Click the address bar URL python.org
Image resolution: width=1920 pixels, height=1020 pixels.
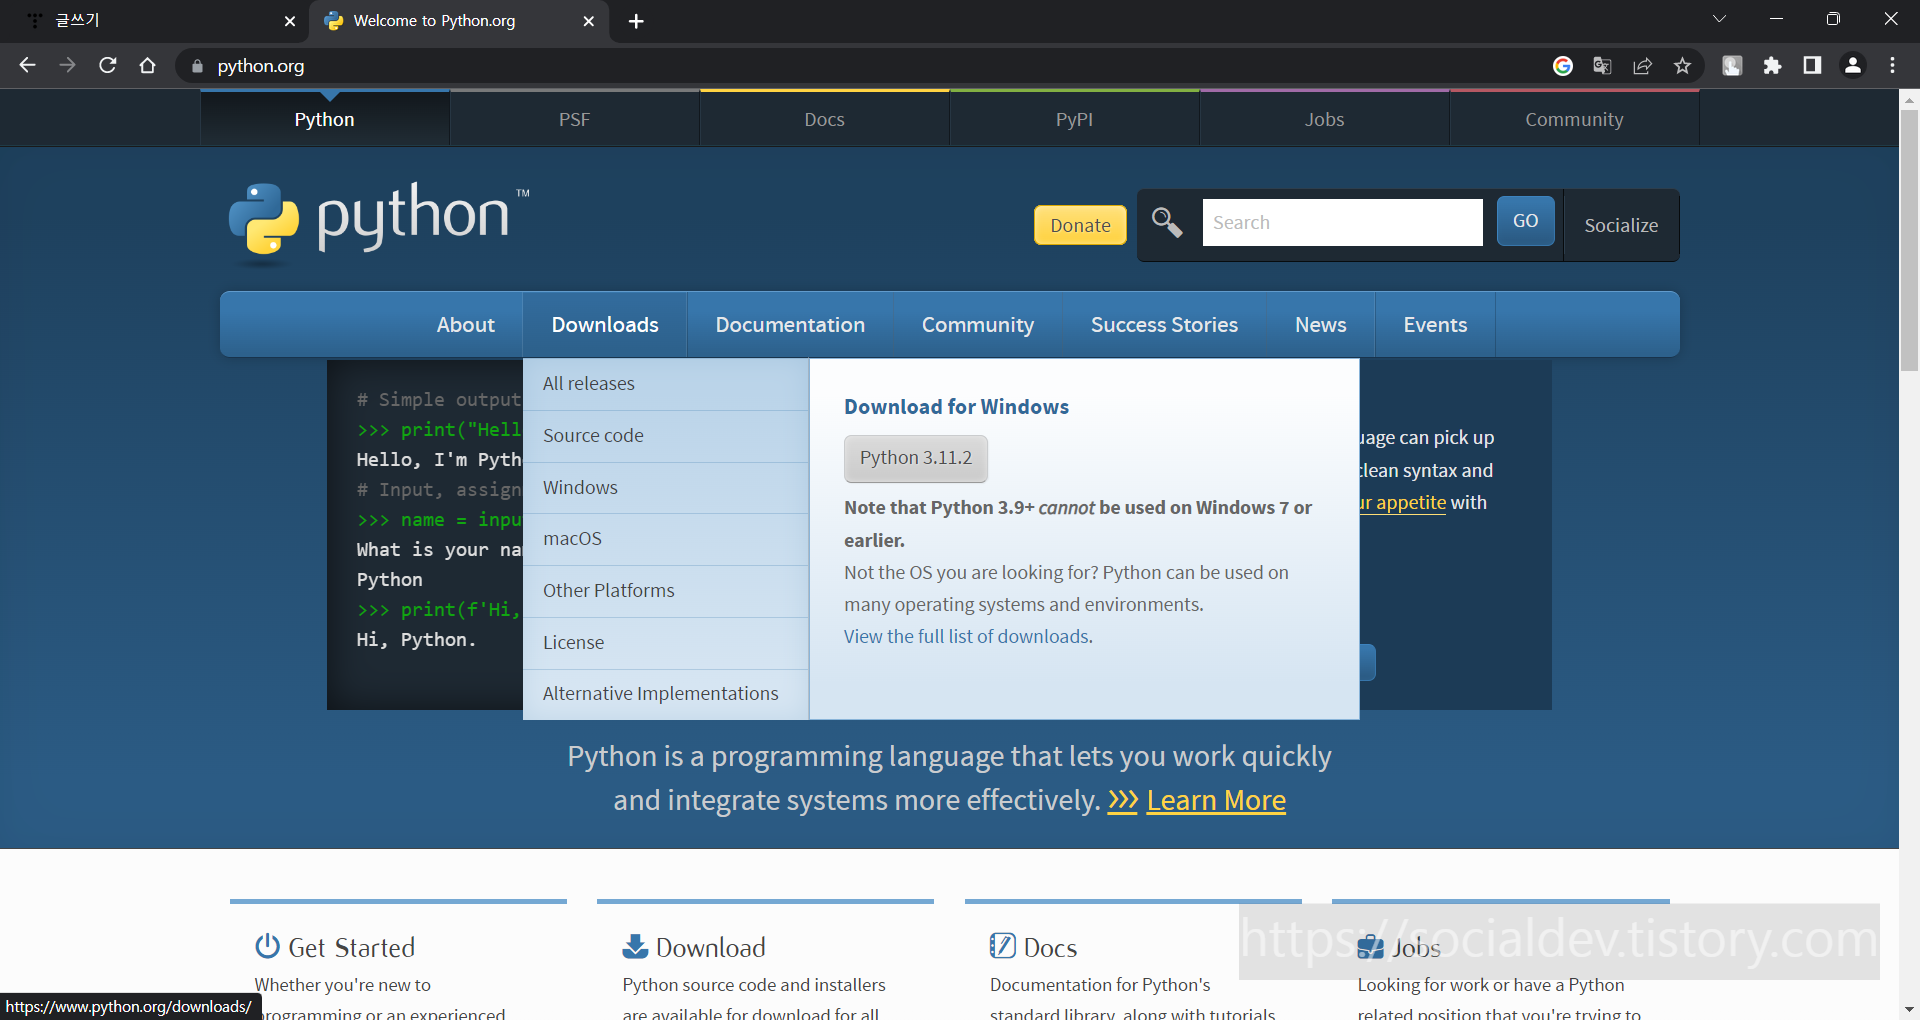click(261, 66)
